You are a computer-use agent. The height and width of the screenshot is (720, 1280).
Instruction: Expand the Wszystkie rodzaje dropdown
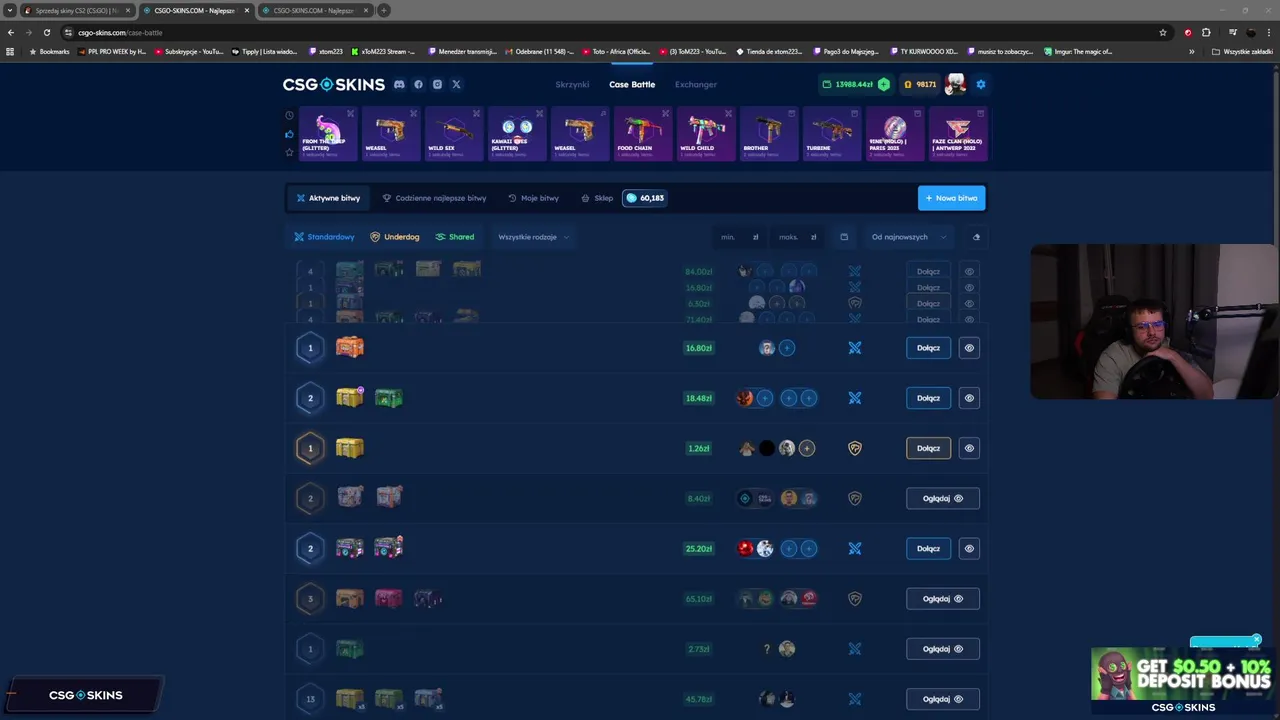(534, 237)
